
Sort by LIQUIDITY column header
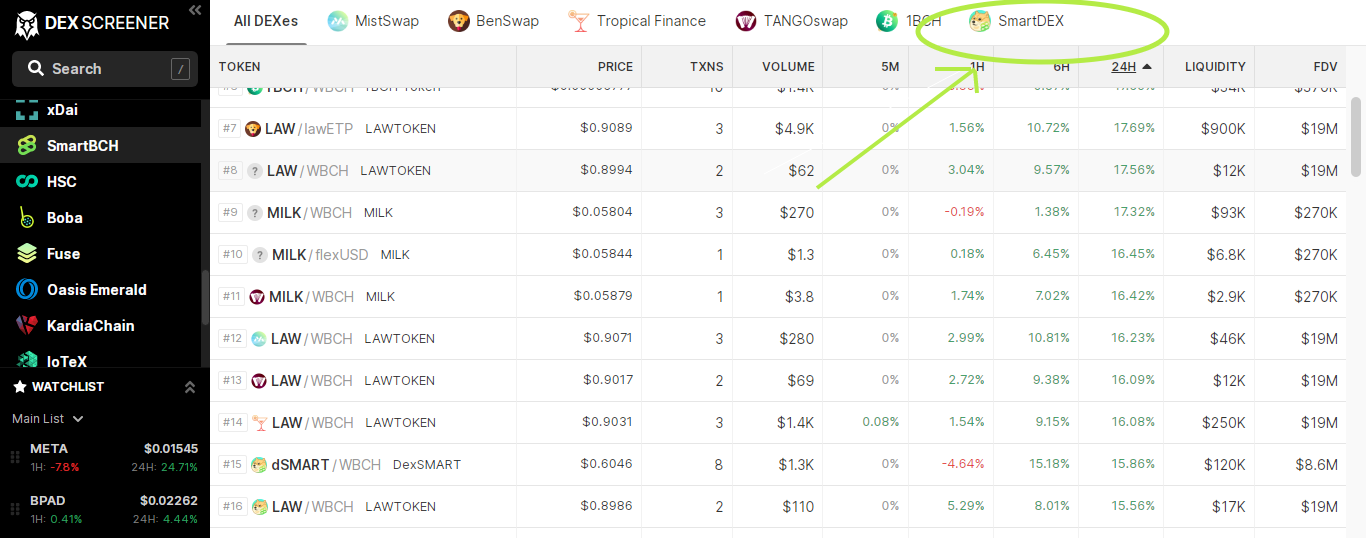pos(1215,67)
